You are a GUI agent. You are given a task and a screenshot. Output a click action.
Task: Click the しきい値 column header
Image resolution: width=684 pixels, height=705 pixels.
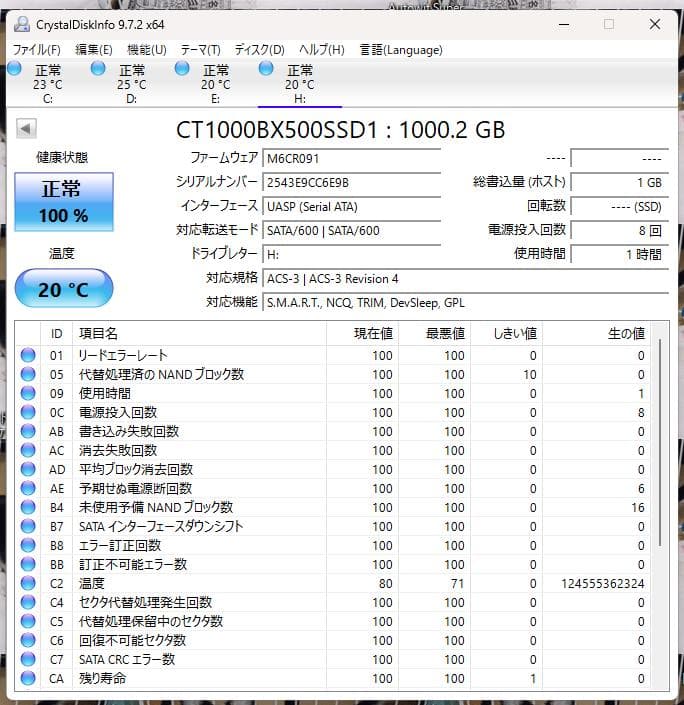(506, 334)
